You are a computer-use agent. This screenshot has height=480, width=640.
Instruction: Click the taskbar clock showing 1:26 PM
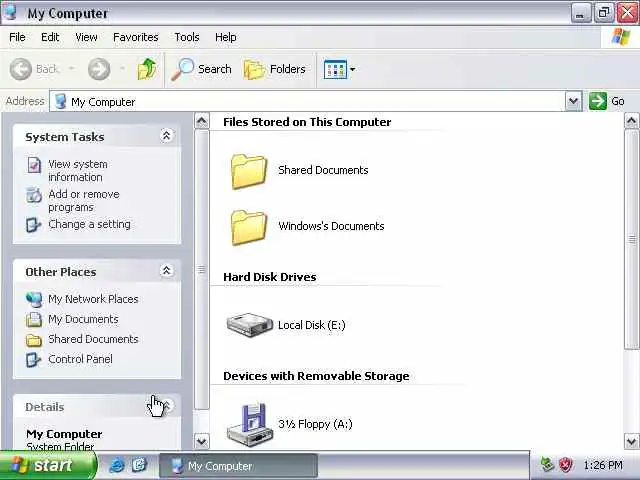[603, 465]
